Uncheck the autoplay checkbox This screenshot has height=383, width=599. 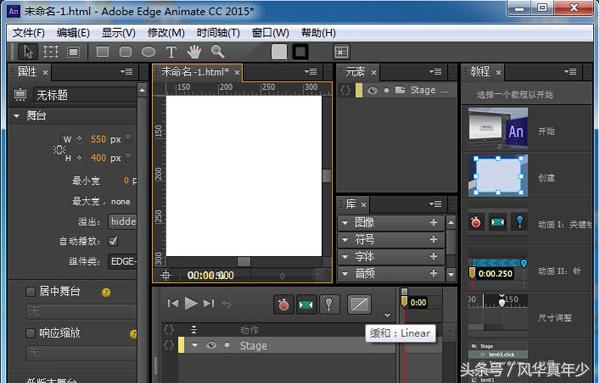[113, 241]
